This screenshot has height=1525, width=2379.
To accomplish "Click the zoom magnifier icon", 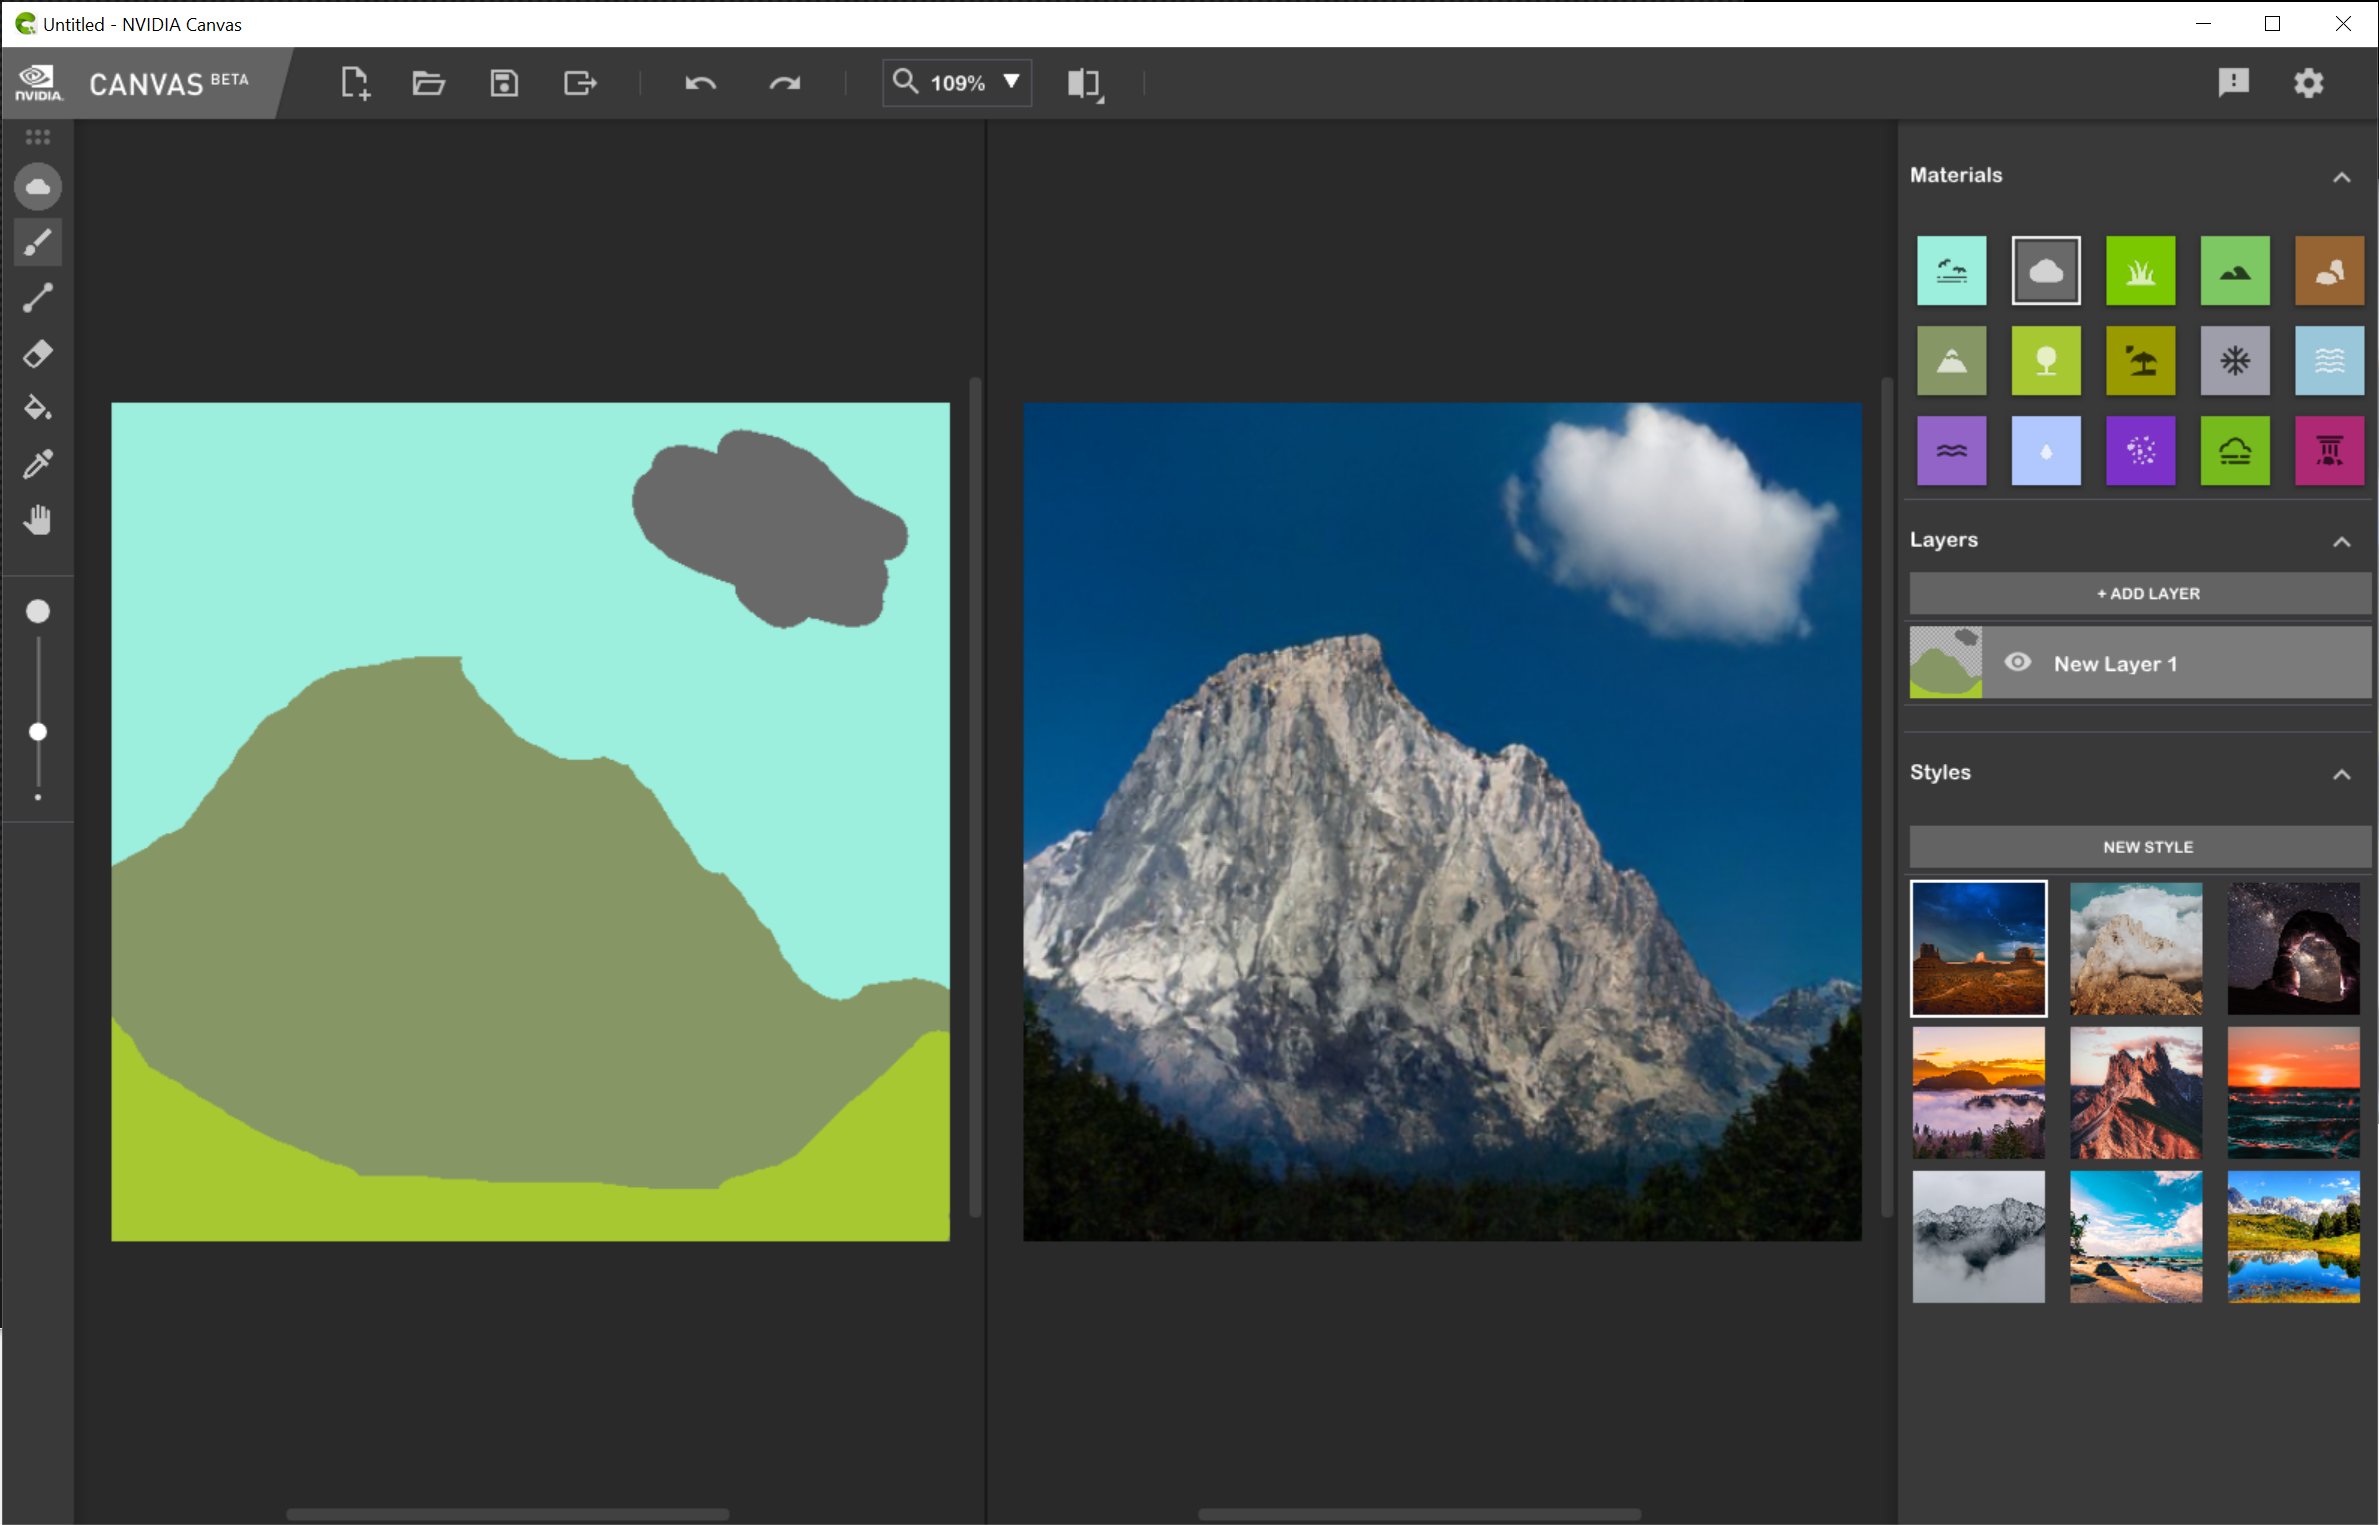I will tap(905, 82).
